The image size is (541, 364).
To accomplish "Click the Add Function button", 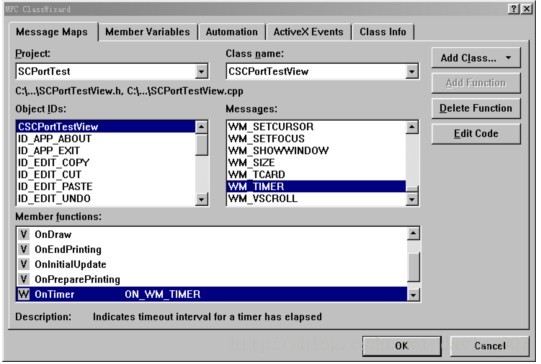I will coord(476,83).
